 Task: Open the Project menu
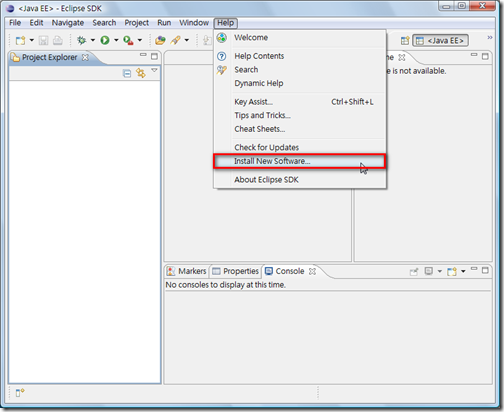(137, 23)
